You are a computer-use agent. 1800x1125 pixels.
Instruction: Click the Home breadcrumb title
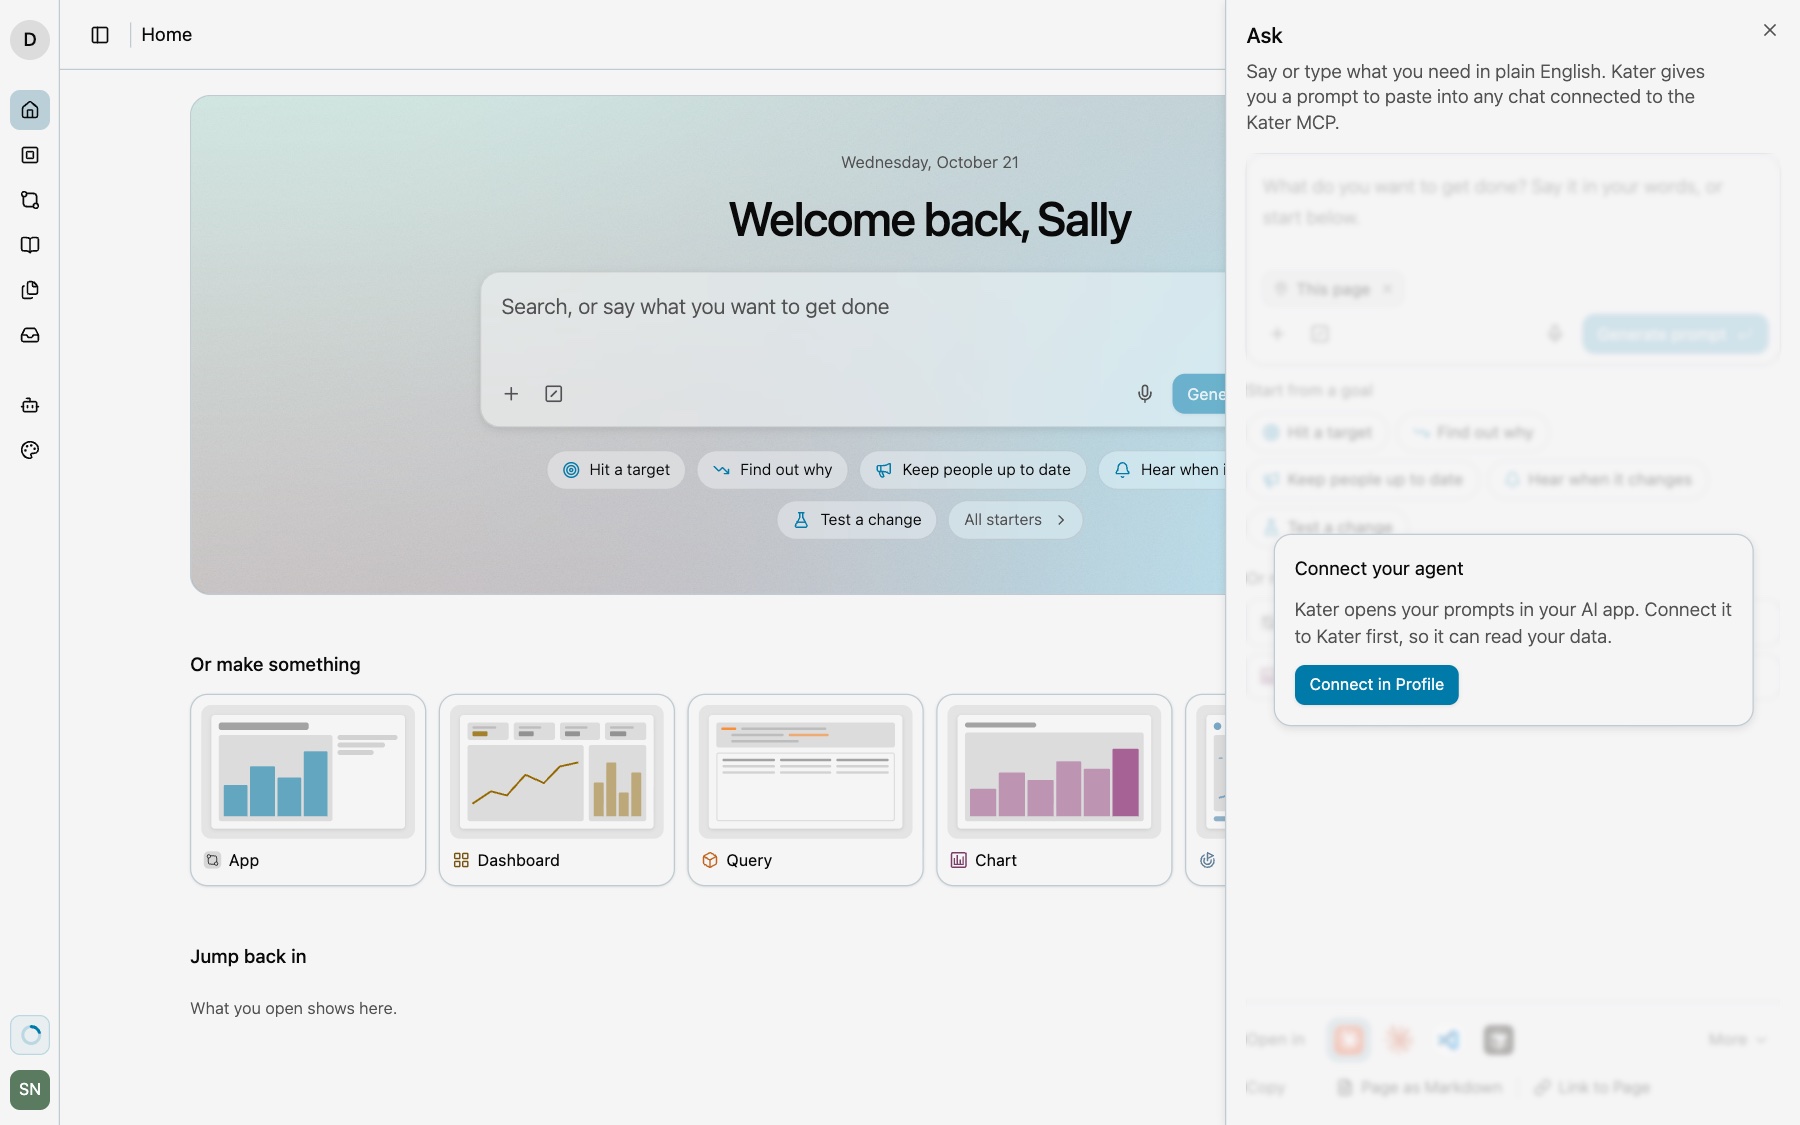[167, 35]
